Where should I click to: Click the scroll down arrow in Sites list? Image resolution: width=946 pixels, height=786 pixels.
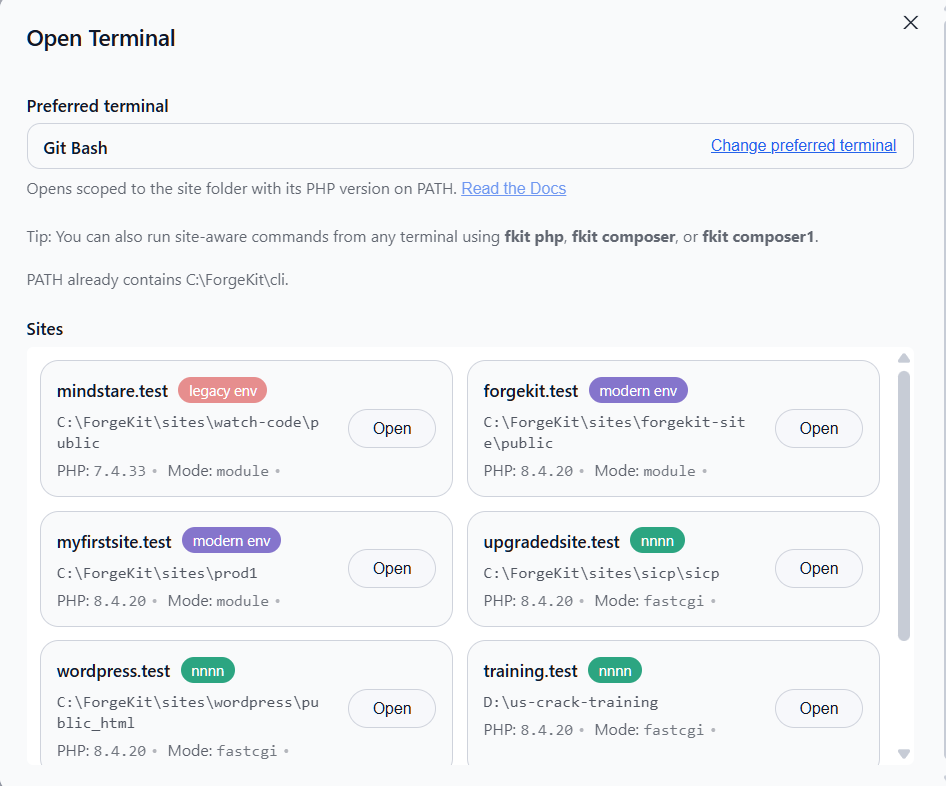click(904, 753)
